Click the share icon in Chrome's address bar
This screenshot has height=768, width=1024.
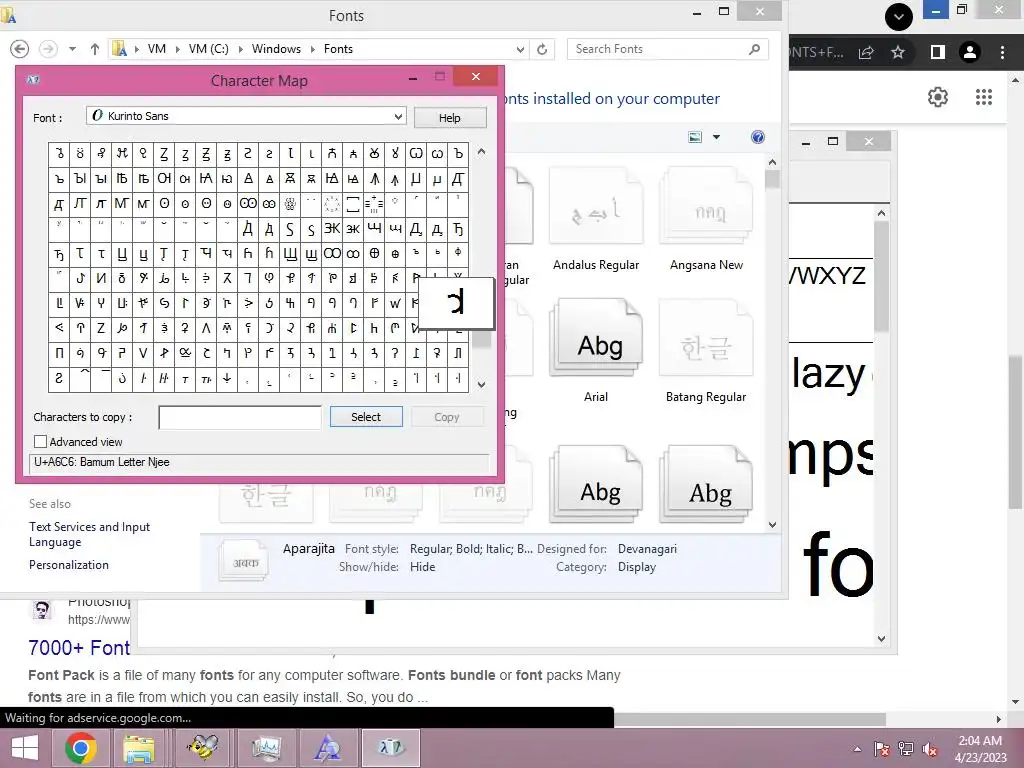point(867,52)
